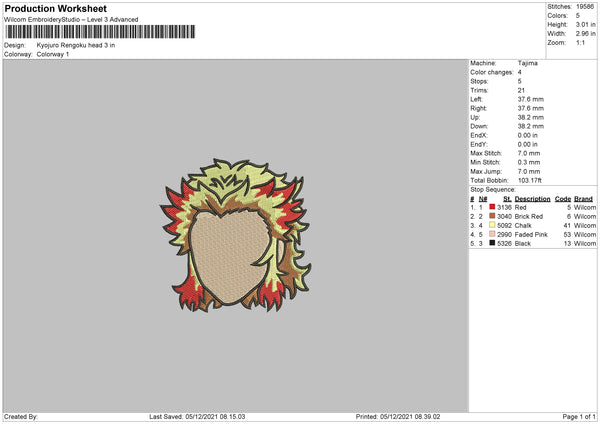Screen dimensions: 600x424
Task: Click the Height value '3.01 in'
Action: [586, 24]
